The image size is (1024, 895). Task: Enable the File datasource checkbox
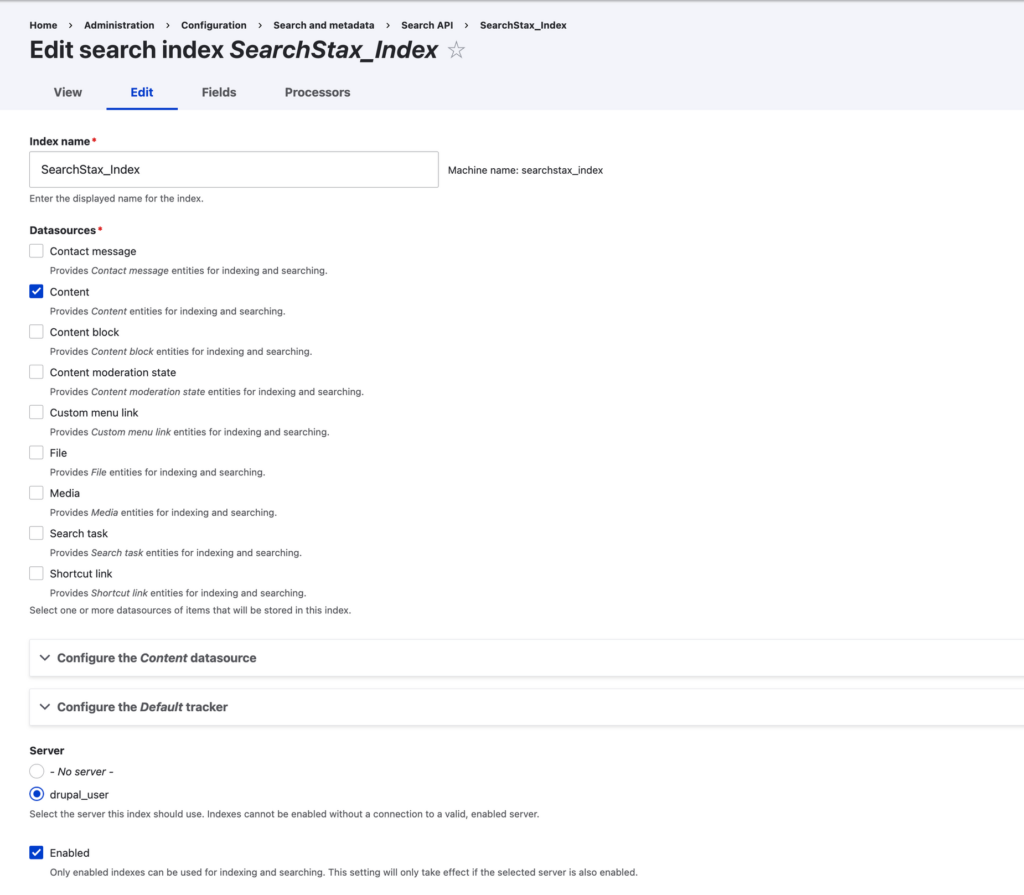click(37, 453)
